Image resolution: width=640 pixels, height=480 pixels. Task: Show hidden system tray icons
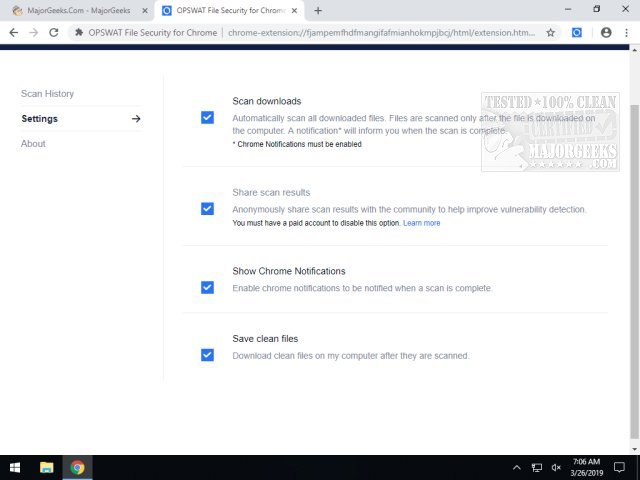pos(517,468)
